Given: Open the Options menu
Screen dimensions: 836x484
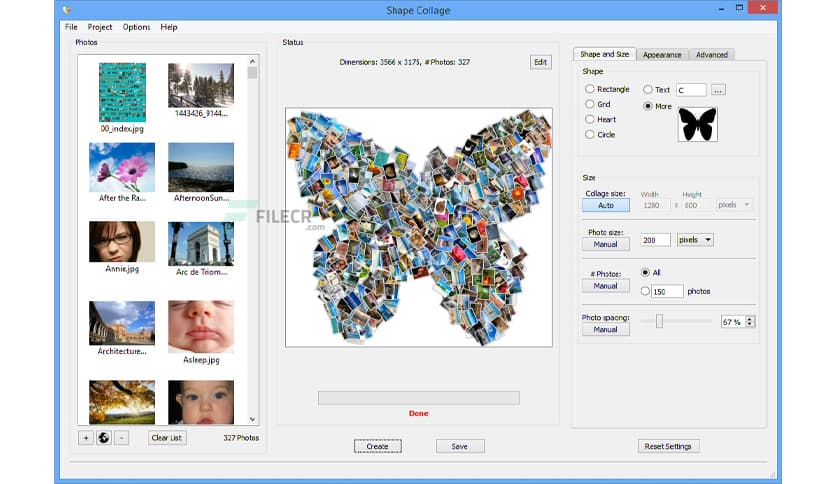Looking at the screenshot, I should (136, 27).
